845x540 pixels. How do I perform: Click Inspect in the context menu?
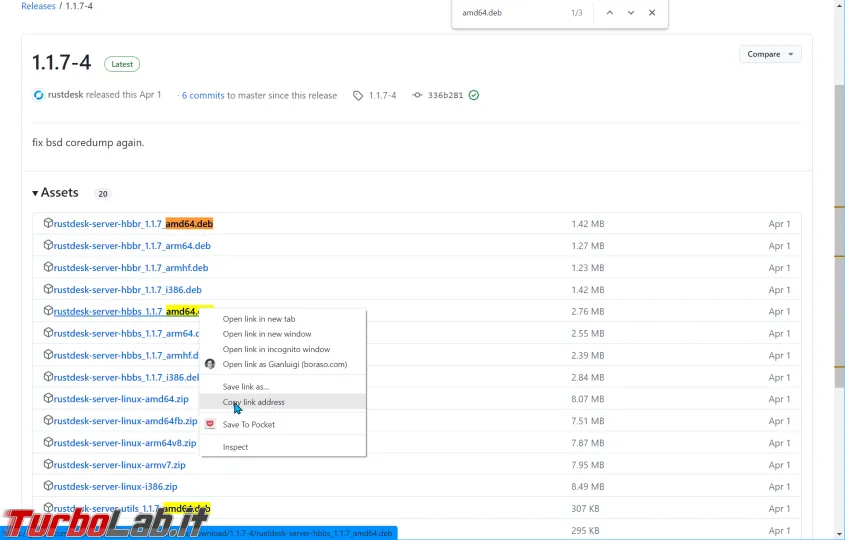coord(236,447)
